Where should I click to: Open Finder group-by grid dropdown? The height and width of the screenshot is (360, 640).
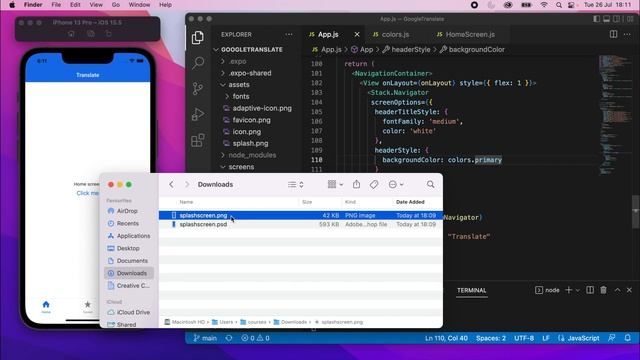pyautogui.click(x=335, y=184)
